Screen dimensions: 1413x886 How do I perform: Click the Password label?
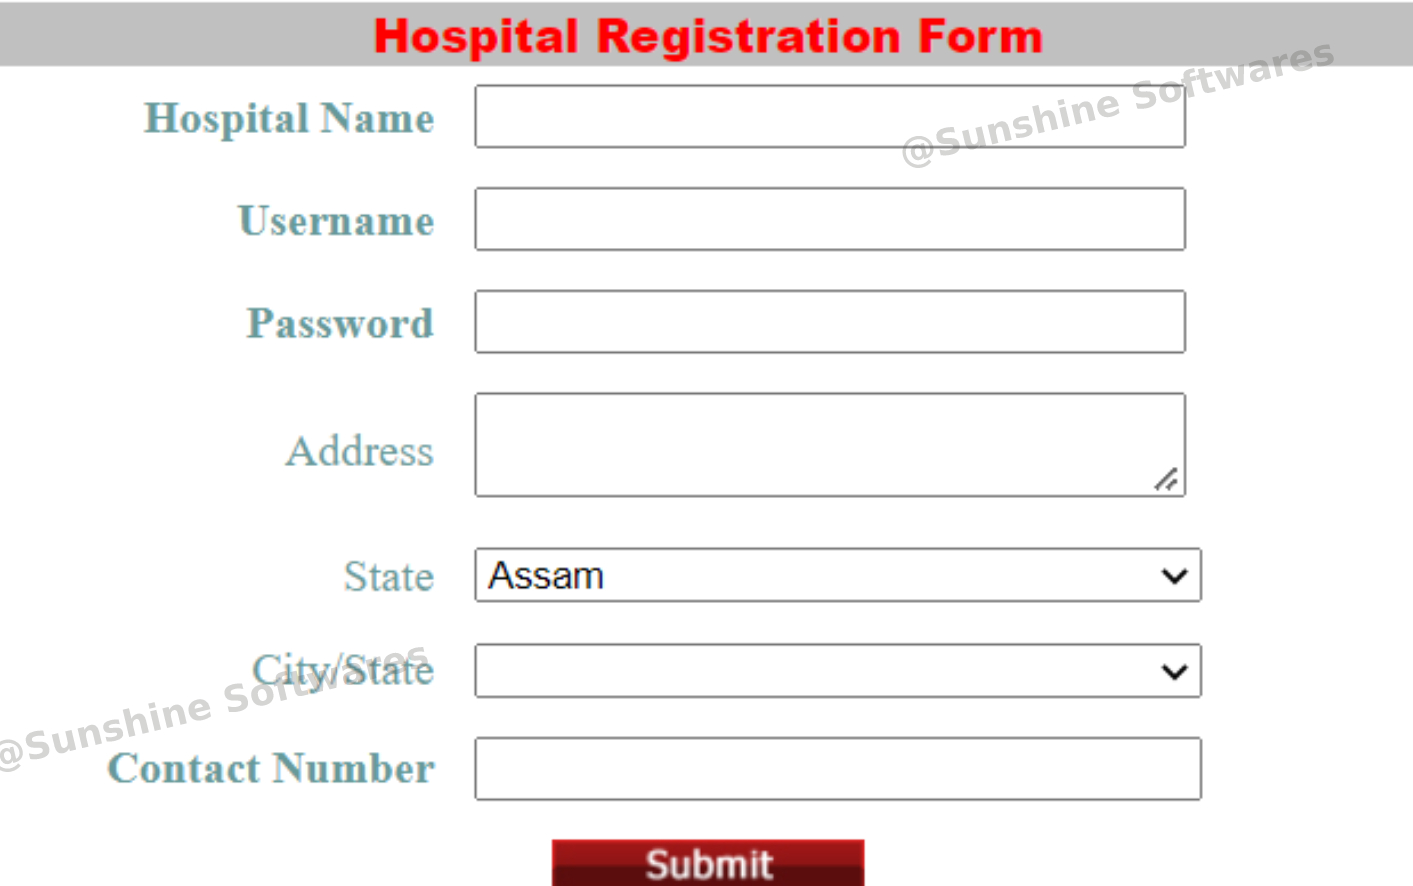[x=340, y=323]
